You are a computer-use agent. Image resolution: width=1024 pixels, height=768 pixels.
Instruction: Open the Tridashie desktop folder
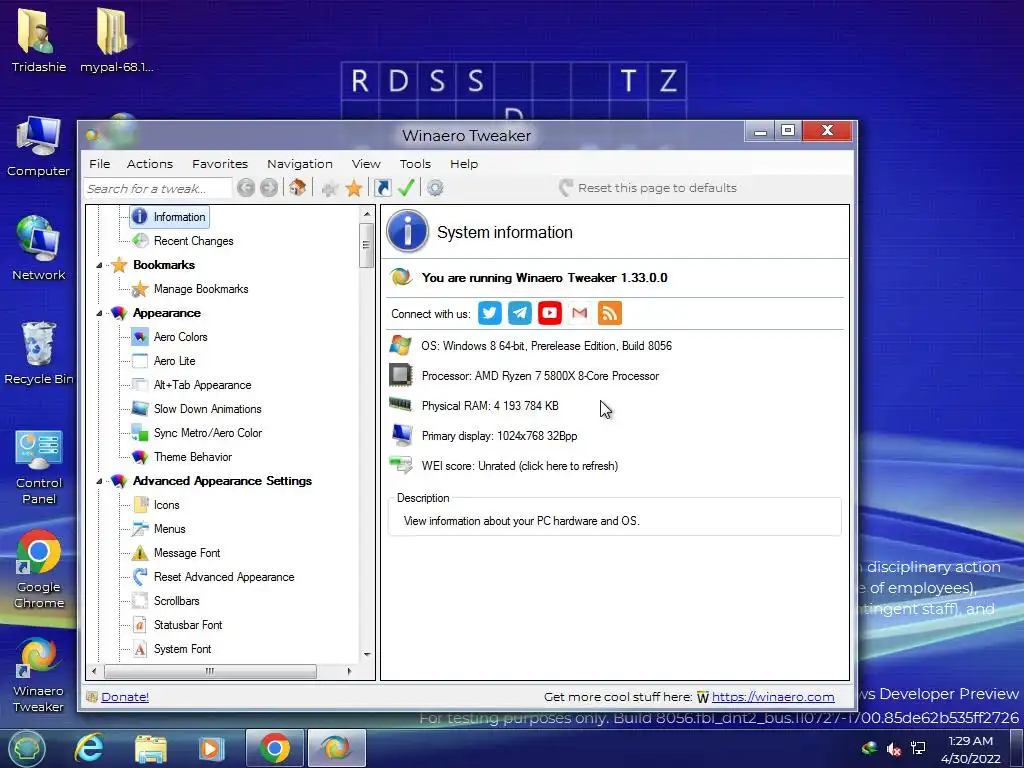pyautogui.click(x=39, y=39)
